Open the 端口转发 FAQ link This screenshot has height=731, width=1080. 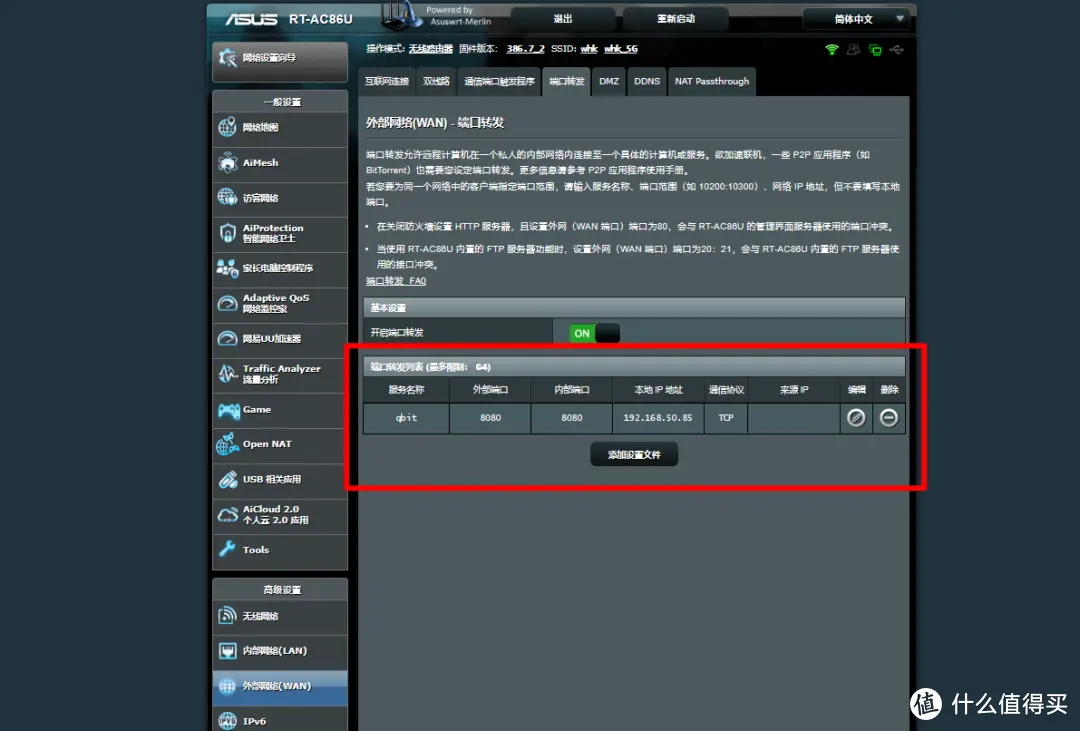(396, 281)
